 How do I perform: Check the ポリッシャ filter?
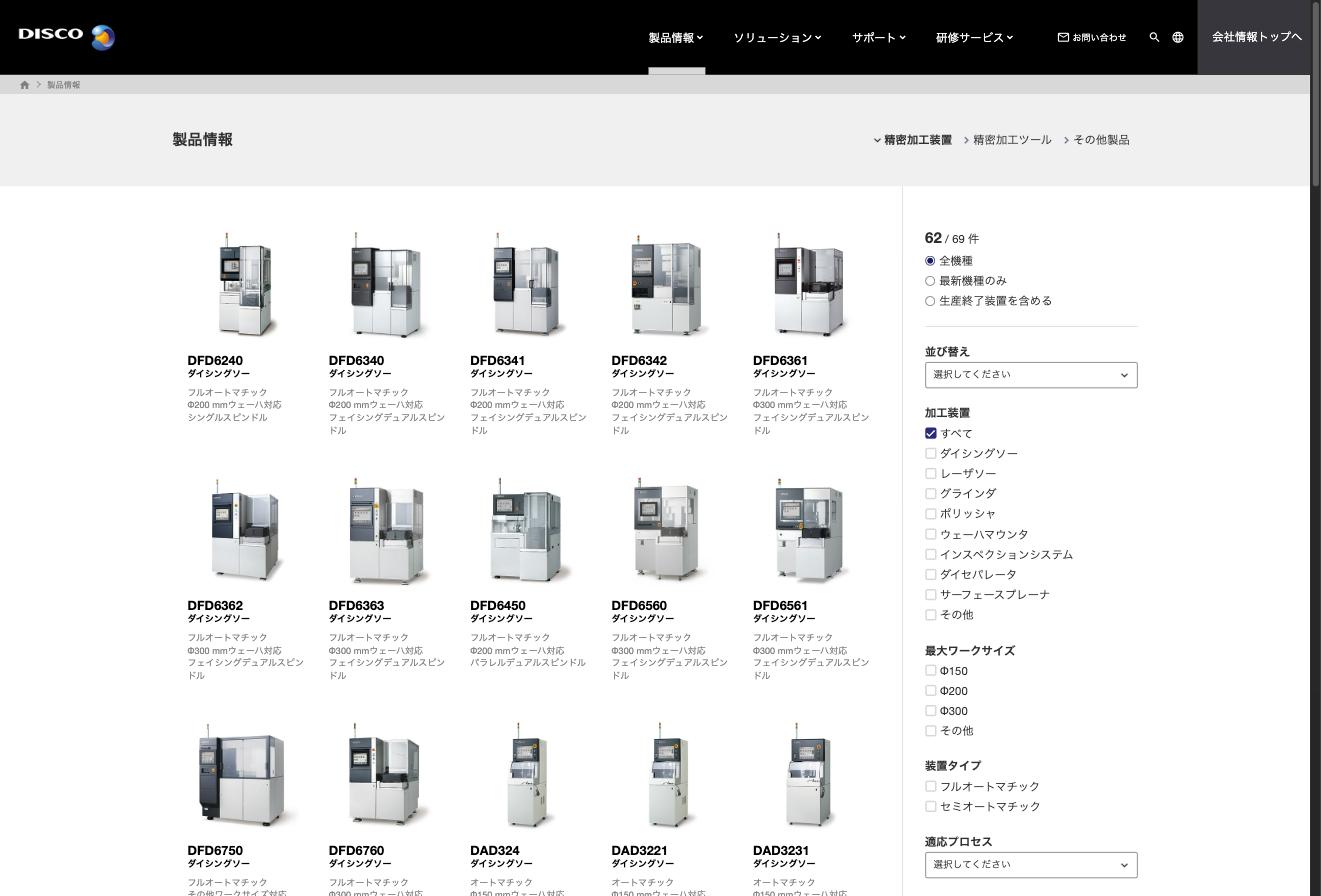[931, 513]
